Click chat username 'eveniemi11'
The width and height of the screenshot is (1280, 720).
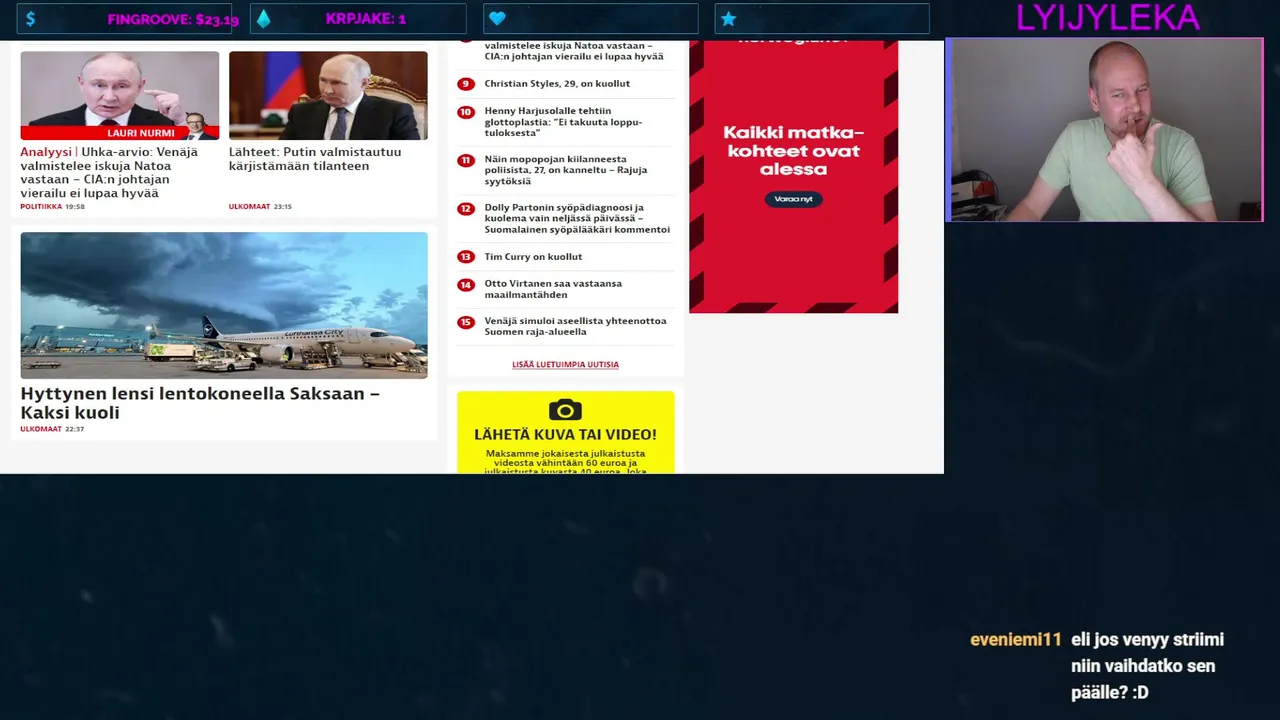tap(1015, 640)
